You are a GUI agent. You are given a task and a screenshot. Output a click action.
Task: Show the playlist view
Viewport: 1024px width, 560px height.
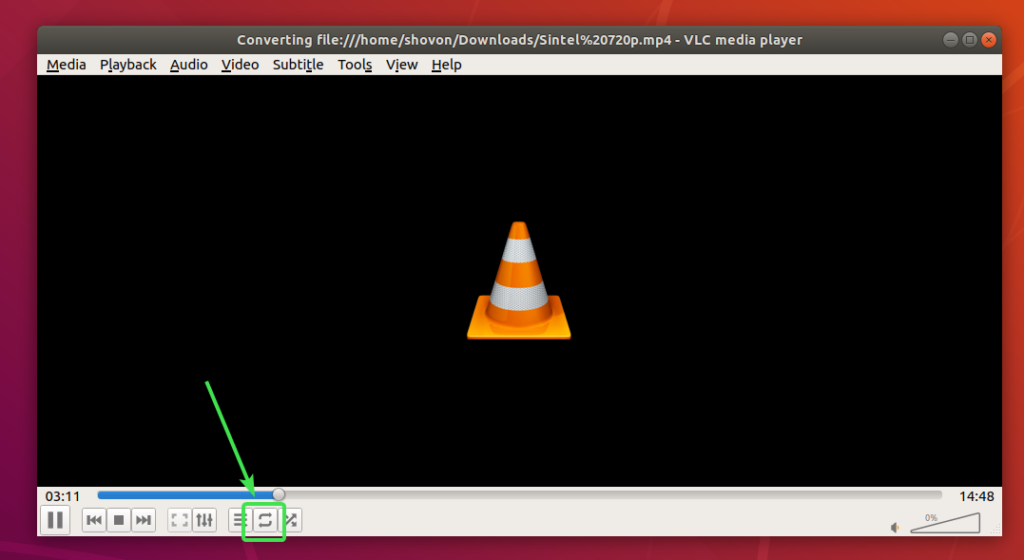(x=240, y=520)
